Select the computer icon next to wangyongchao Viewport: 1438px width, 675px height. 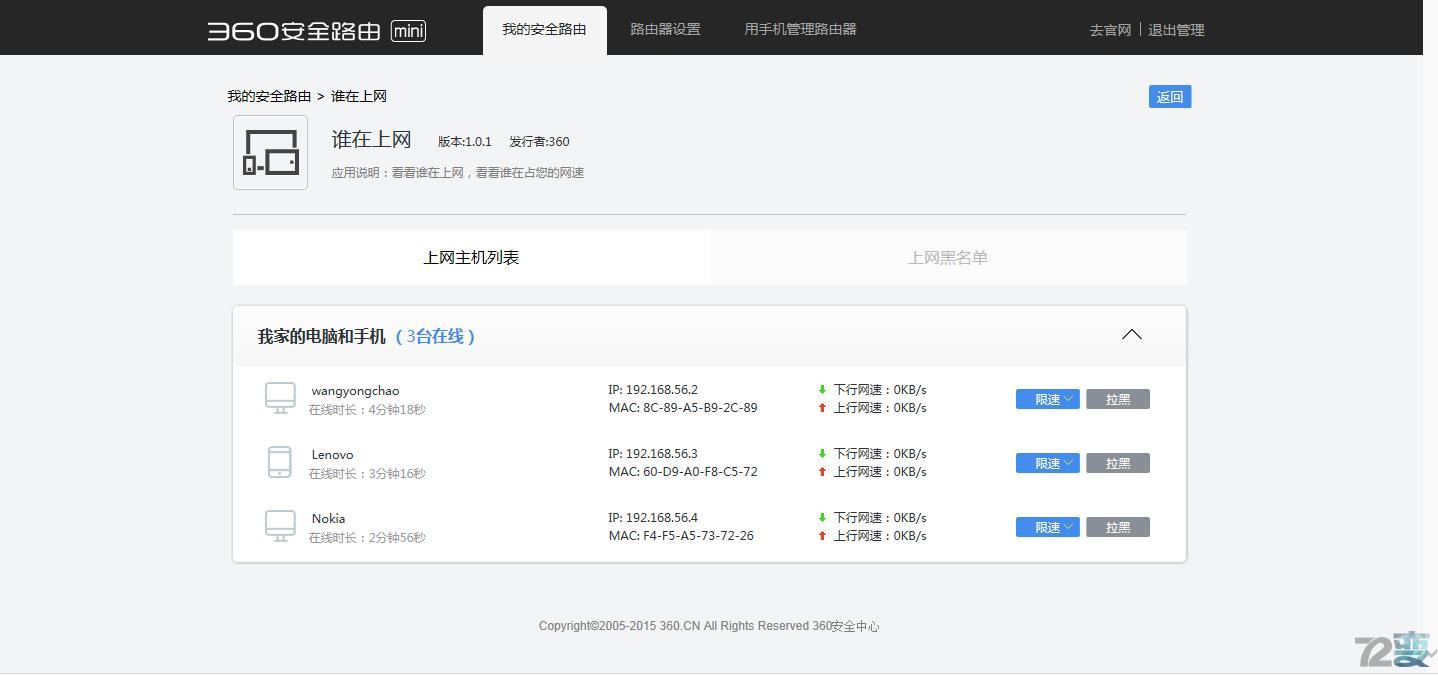point(280,398)
